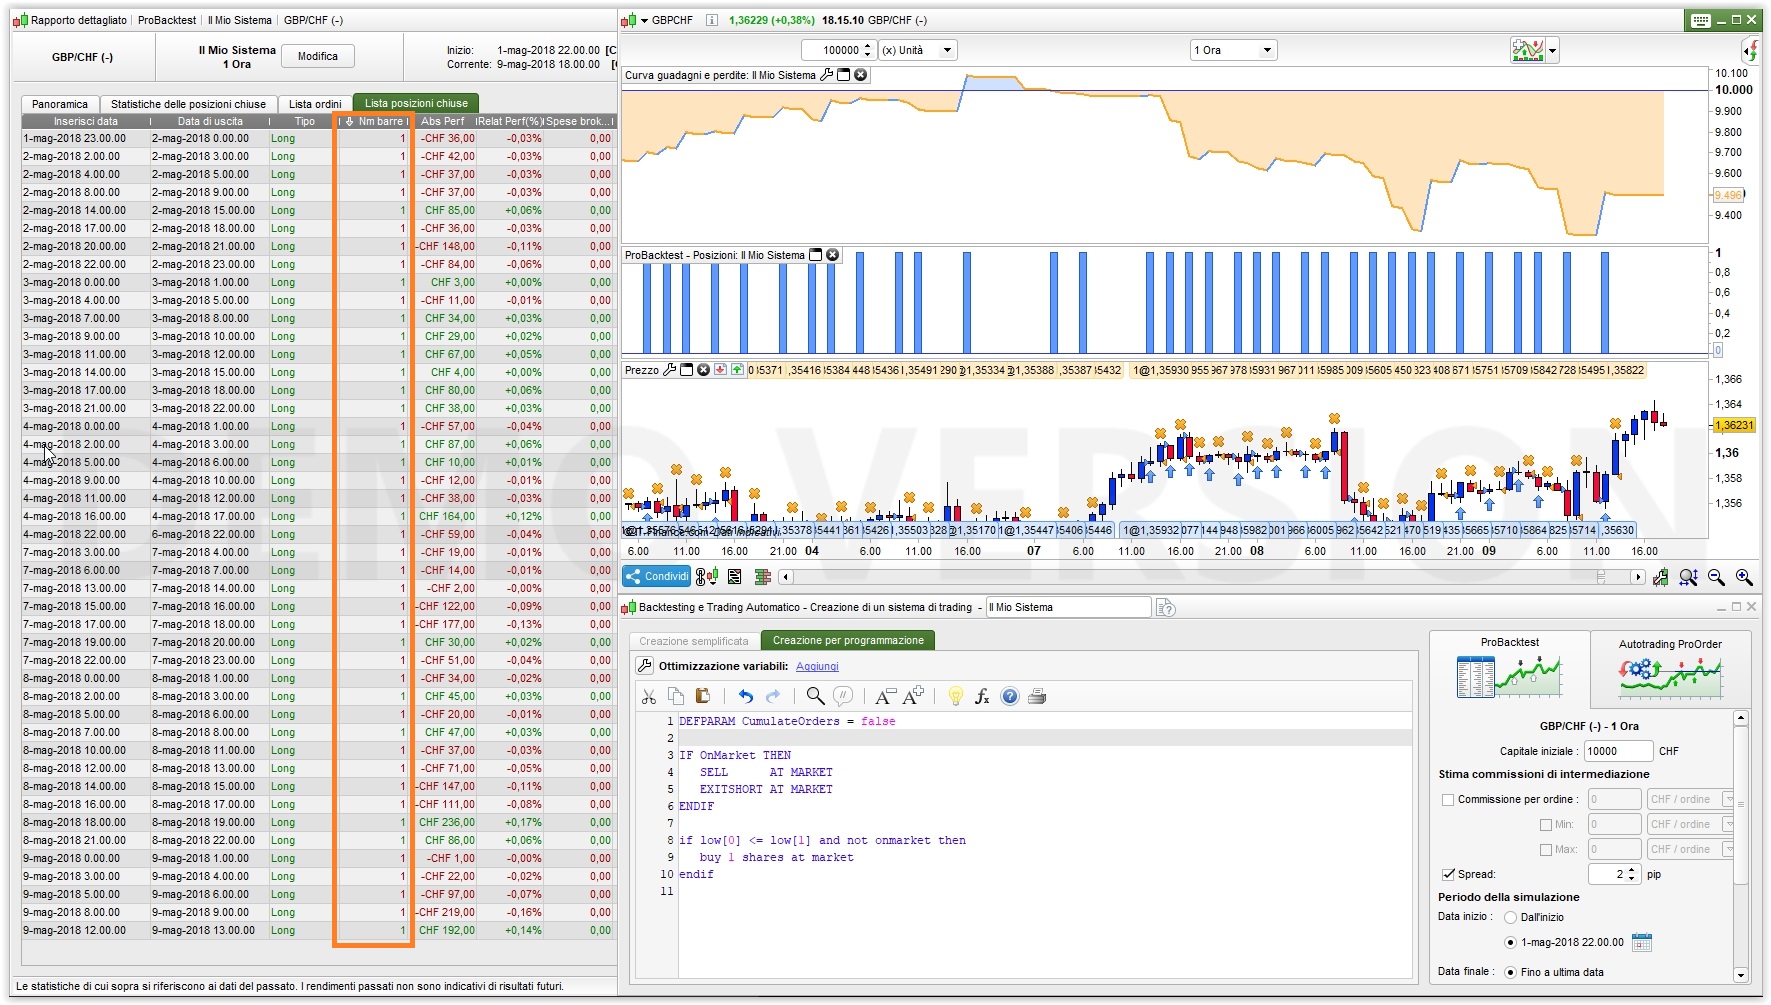The height and width of the screenshot is (1005, 1771).
Task: Open the indicator chart icon dropdown arrow
Action: pyautogui.click(x=1552, y=50)
